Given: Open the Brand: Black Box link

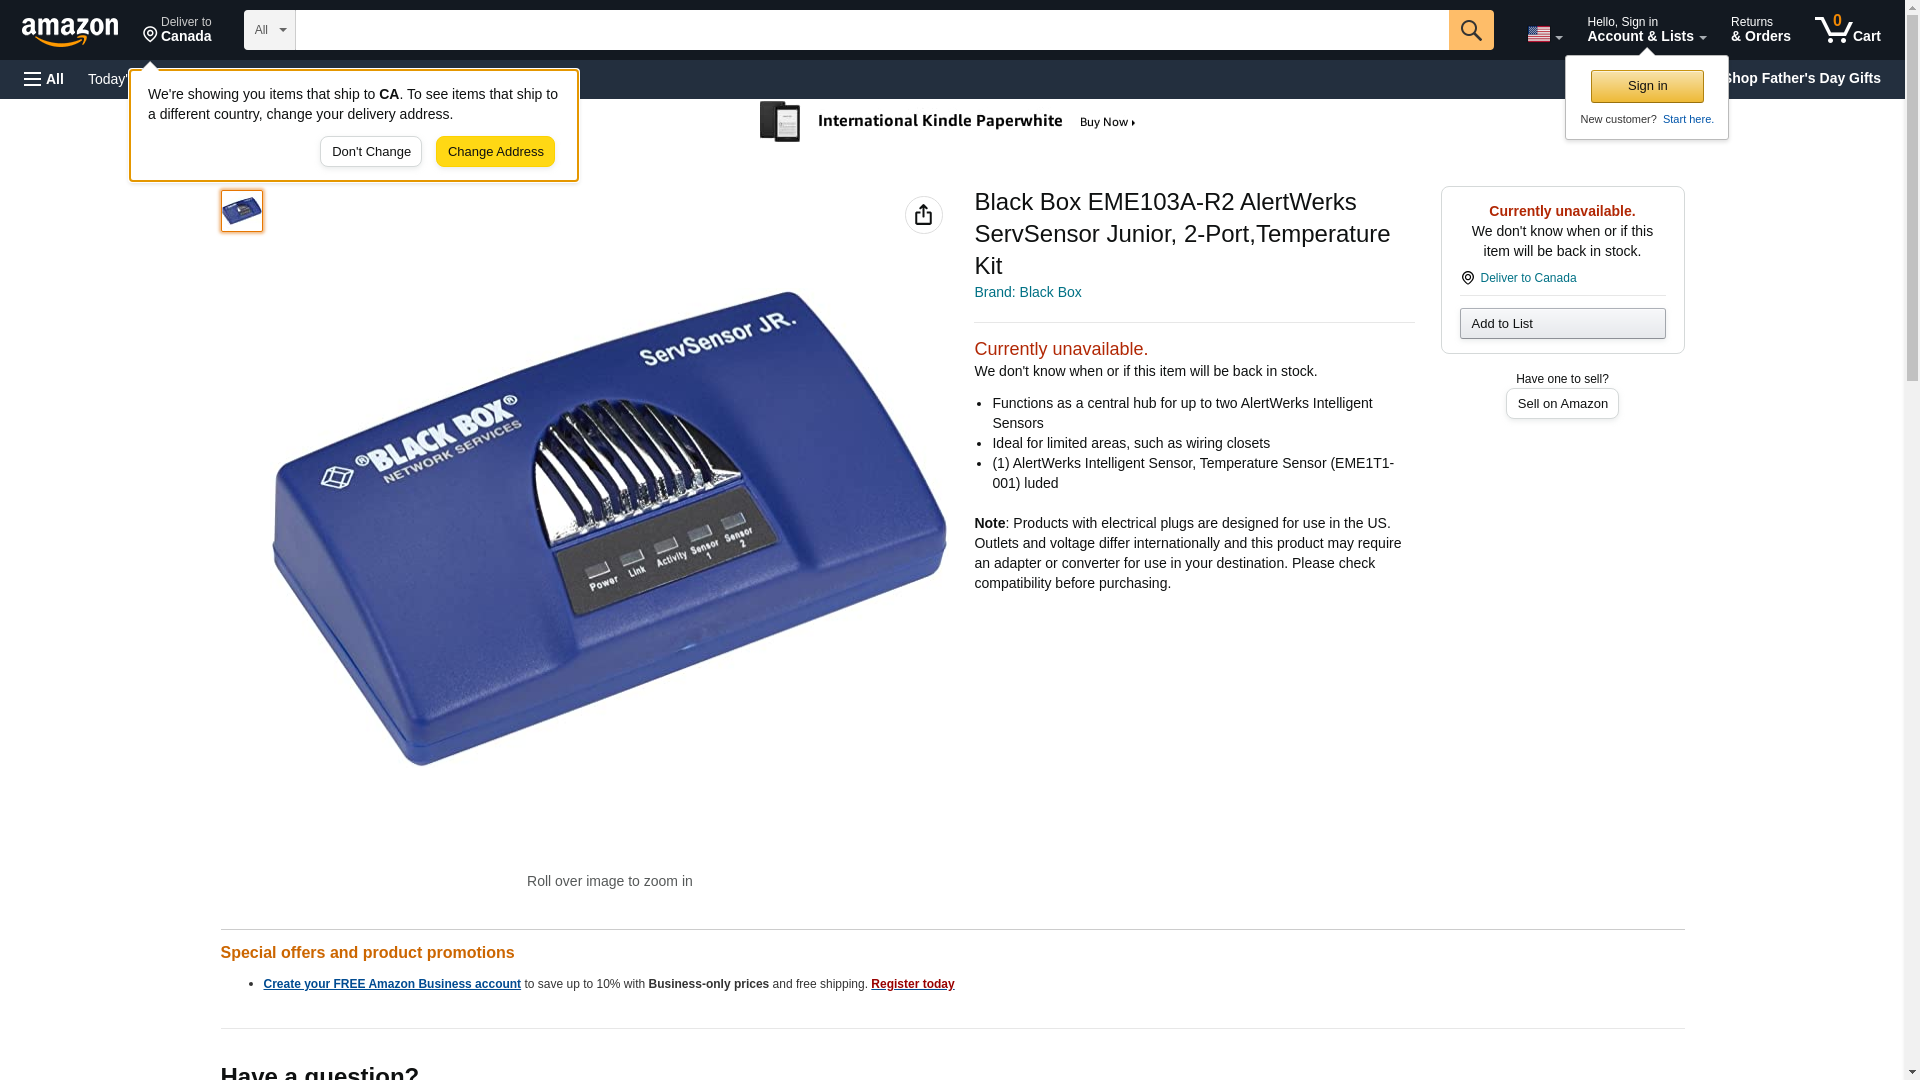Looking at the screenshot, I should pos(1027,292).
